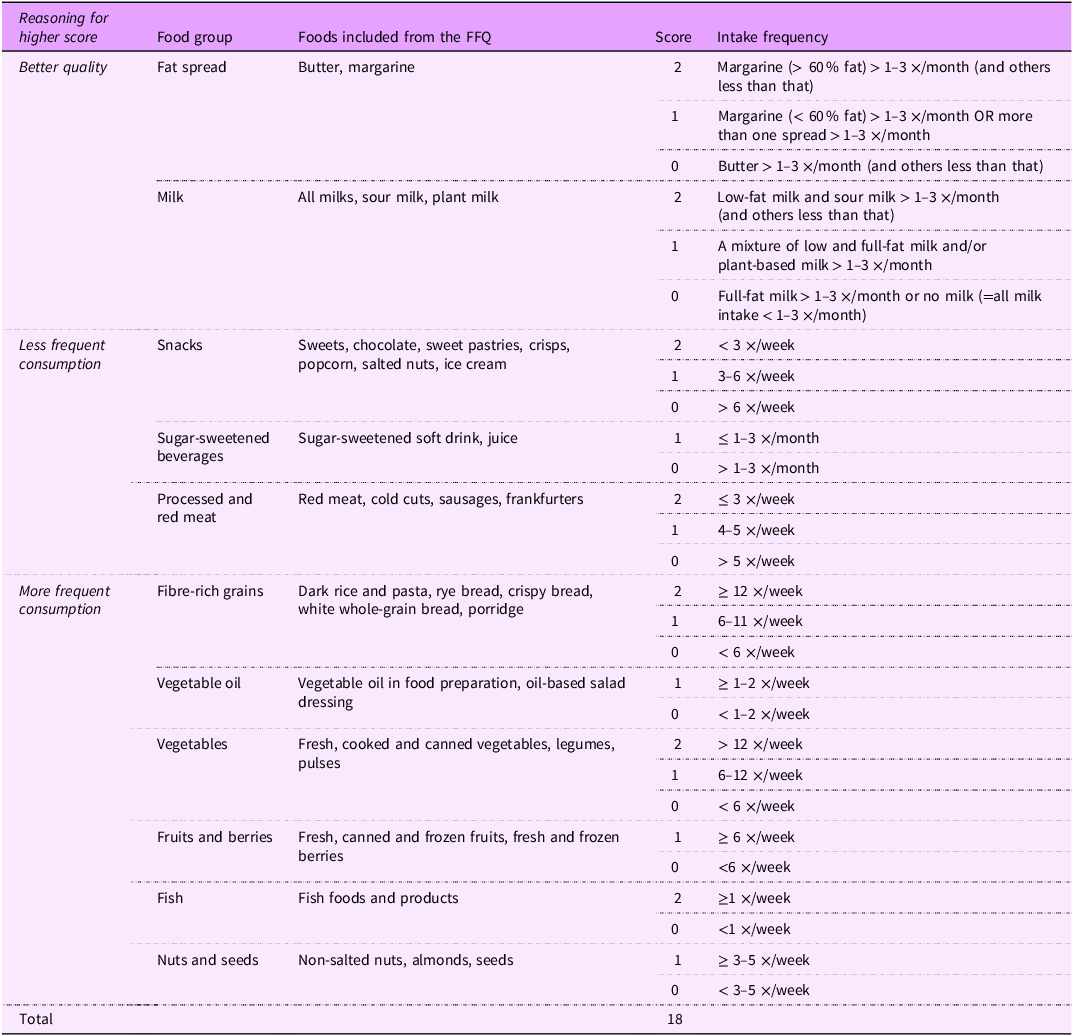Click the 'Score' column header
This screenshot has width=1073, height=1036.
tap(673, 37)
